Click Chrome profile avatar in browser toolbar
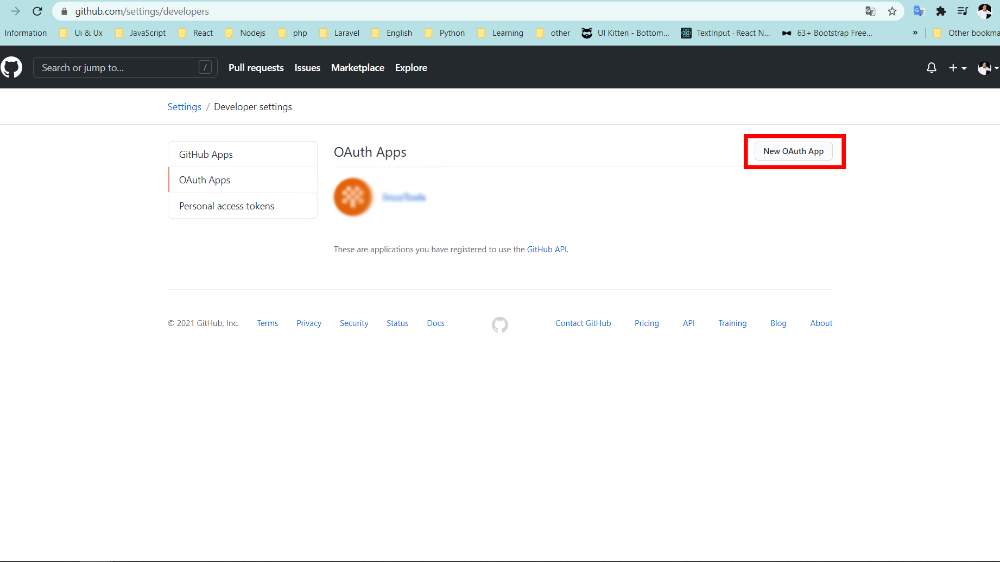This screenshot has width=1000, height=562. point(985,11)
